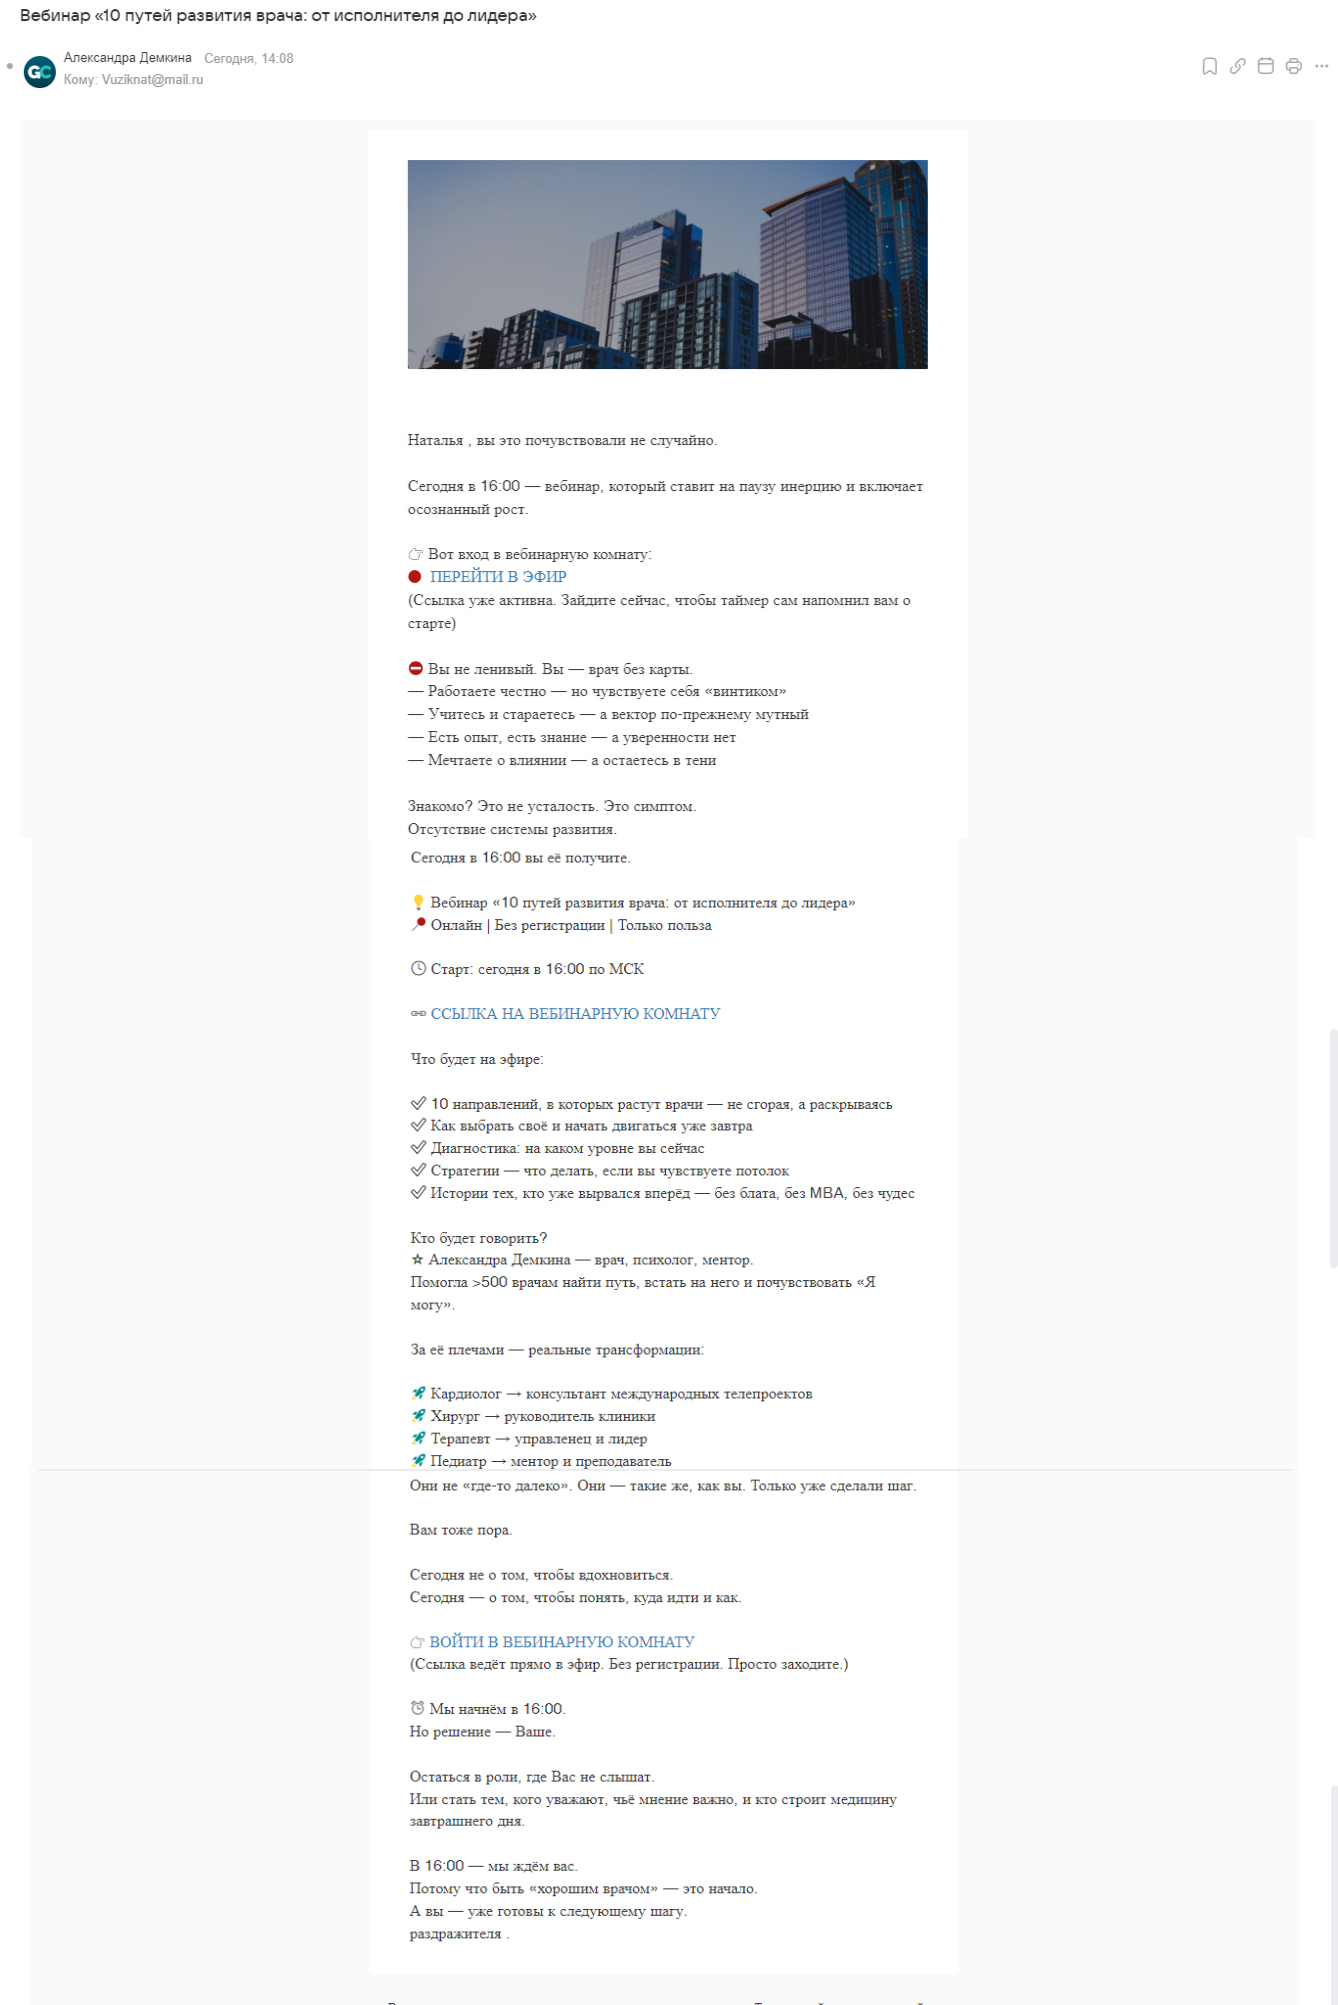Click the email subject title text
Image resolution: width=1338 pixels, height=2005 pixels.
(278, 16)
